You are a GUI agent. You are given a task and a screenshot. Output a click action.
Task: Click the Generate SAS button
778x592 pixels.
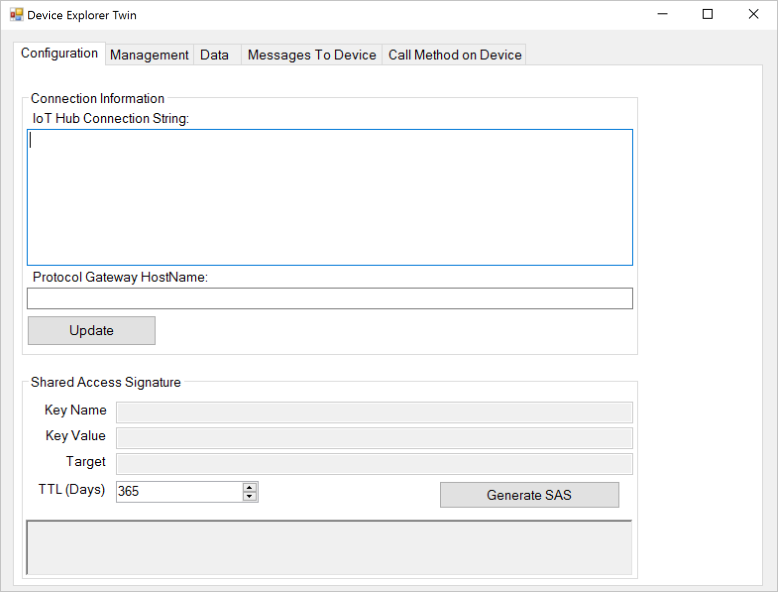529,495
